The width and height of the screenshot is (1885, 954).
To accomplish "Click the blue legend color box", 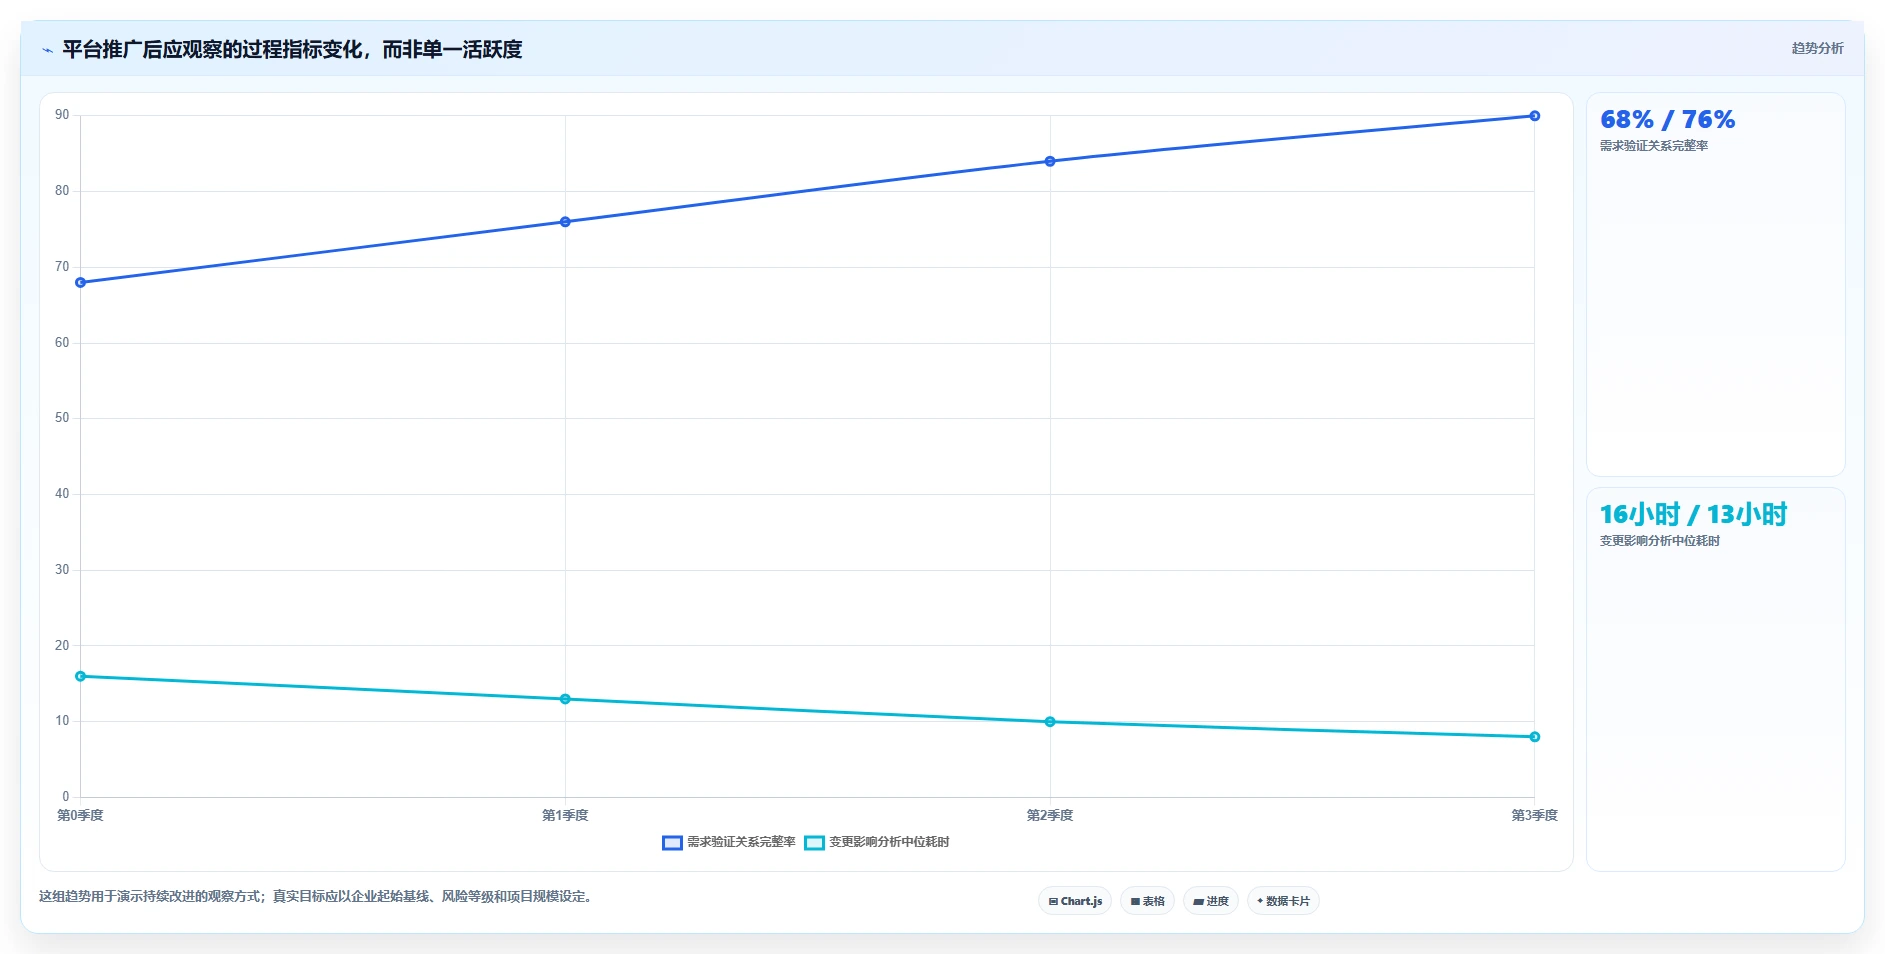I will [672, 843].
